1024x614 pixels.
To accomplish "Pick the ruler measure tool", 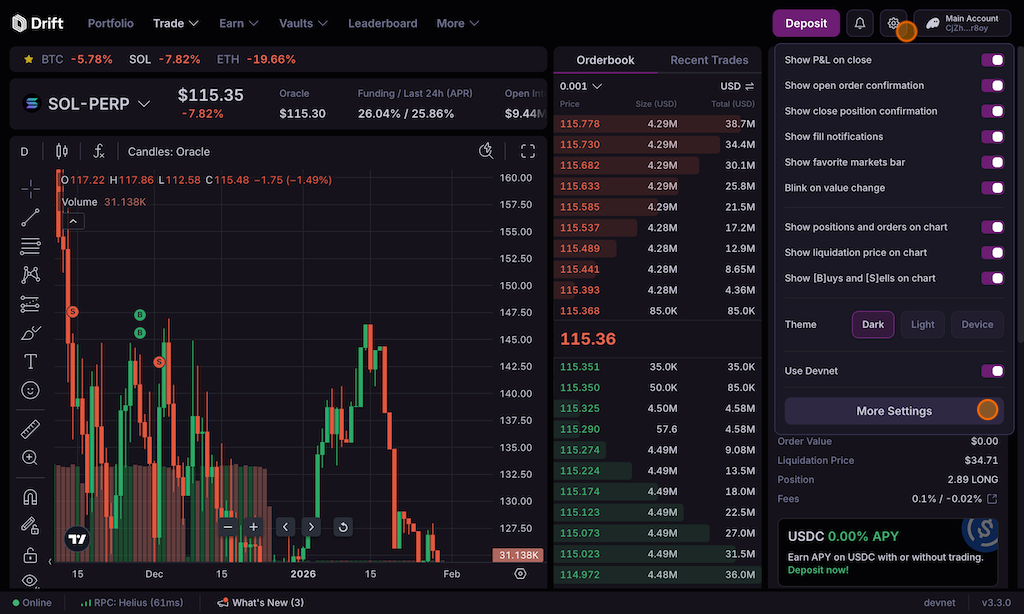I will (x=30, y=429).
